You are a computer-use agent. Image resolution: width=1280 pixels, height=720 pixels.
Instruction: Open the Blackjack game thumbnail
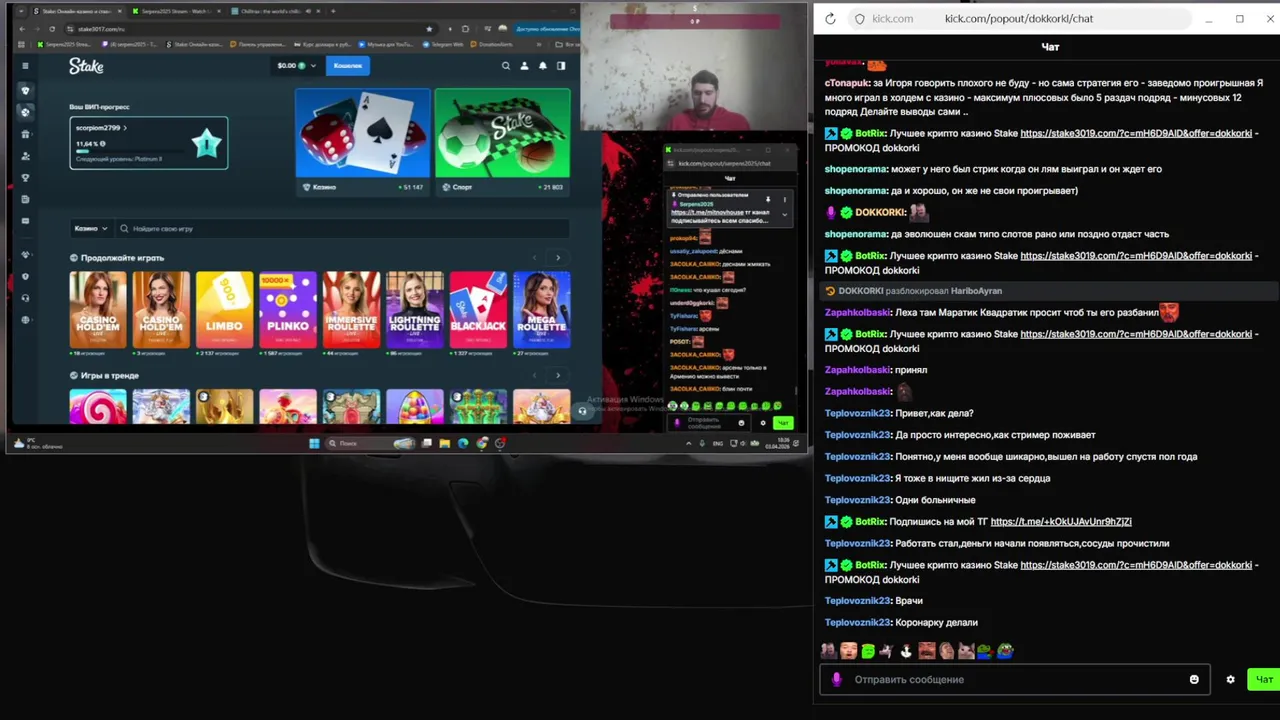coord(478,310)
